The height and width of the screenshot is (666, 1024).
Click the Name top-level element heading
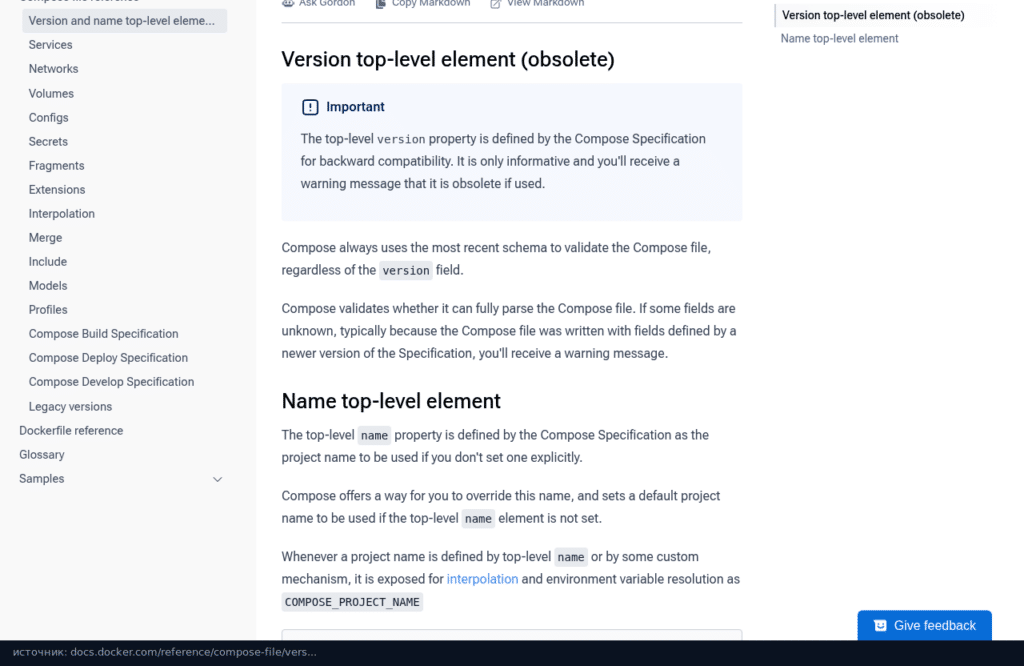[391, 401]
